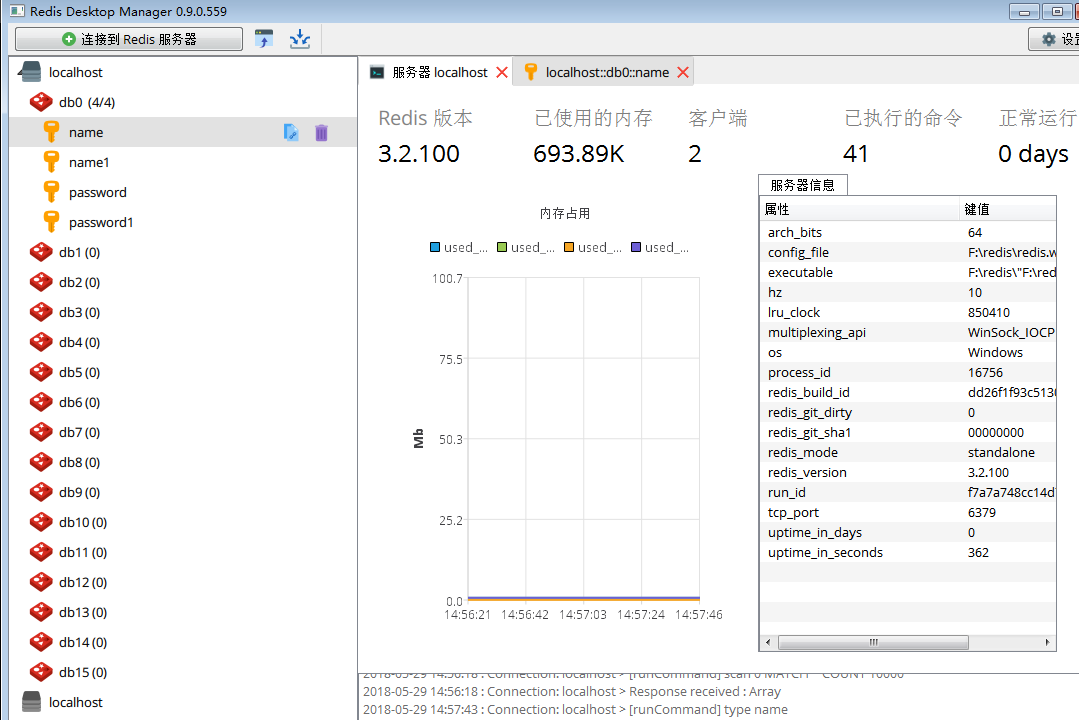Screen dimensions: 1079x720
Task: Open database db11 (0)
Action: pos(83,553)
